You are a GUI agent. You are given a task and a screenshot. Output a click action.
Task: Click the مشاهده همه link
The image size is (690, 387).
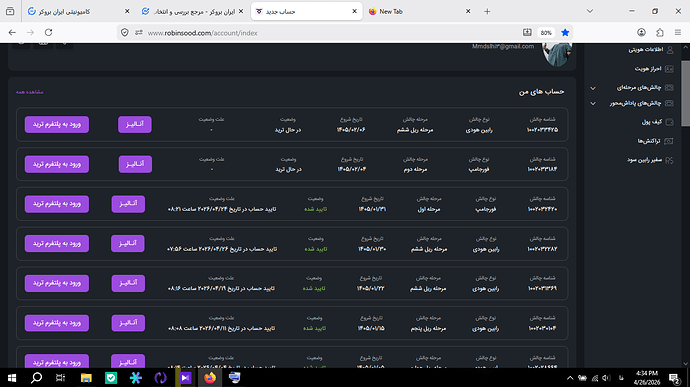pos(29,92)
